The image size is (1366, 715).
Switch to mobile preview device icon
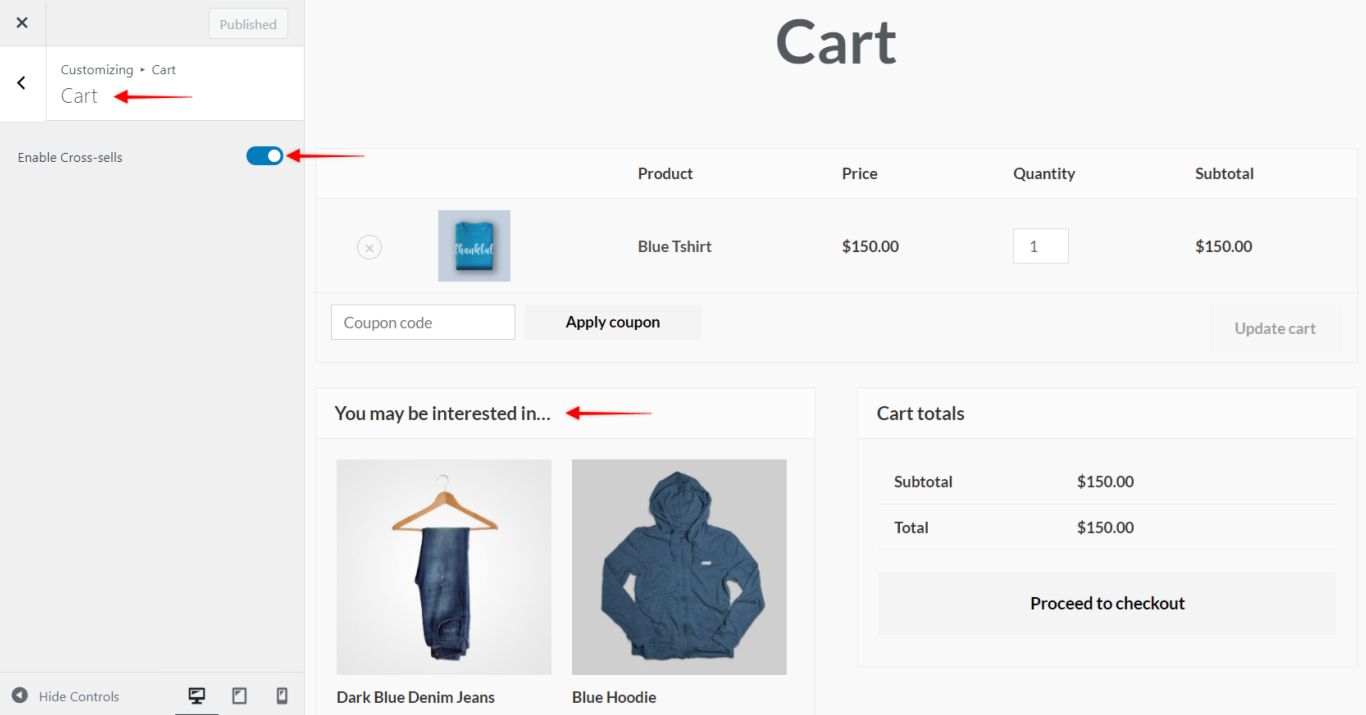coord(282,696)
